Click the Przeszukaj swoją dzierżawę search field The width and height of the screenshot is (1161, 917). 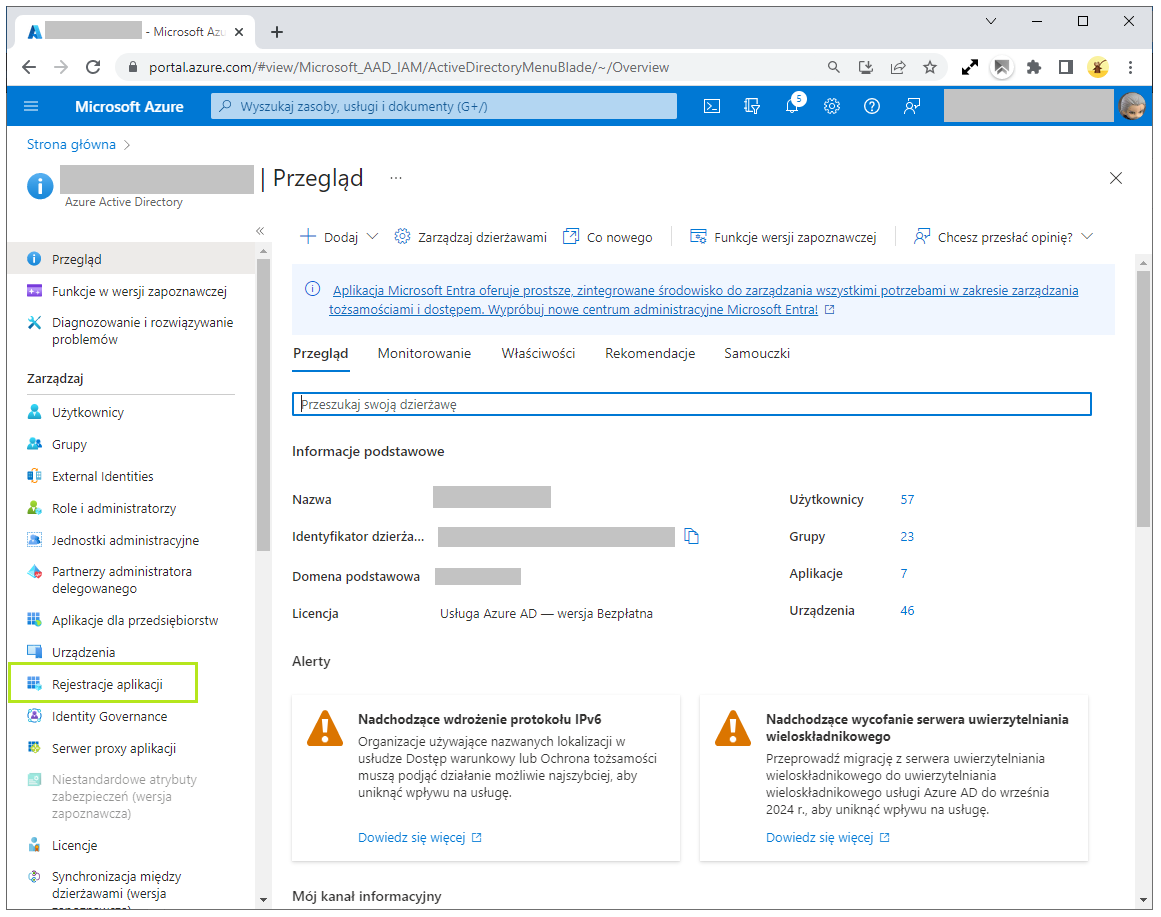(x=692, y=404)
